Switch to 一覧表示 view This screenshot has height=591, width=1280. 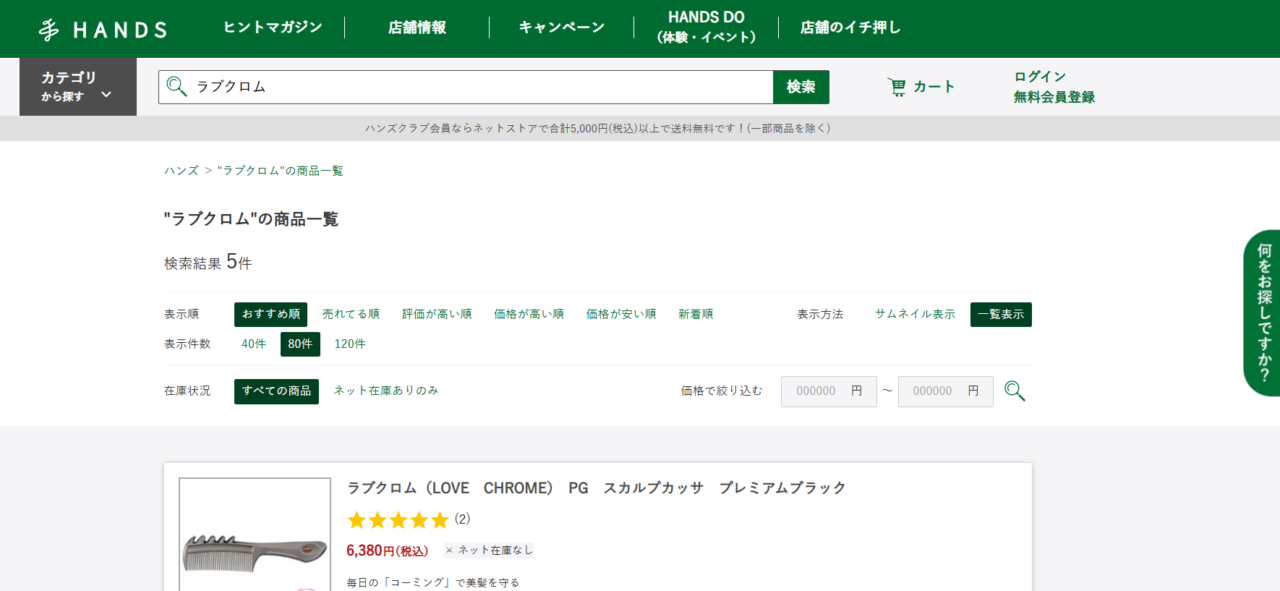click(1001, 315)
